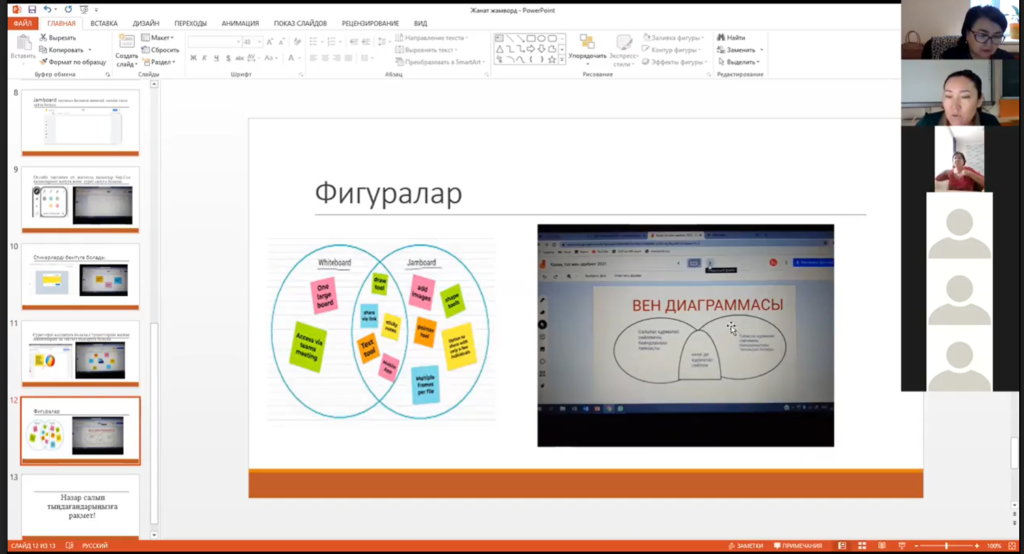The image size is (1024, 554).
Task: Click the Вырезать (Cut) scissors button
Action: coord(62,38)
